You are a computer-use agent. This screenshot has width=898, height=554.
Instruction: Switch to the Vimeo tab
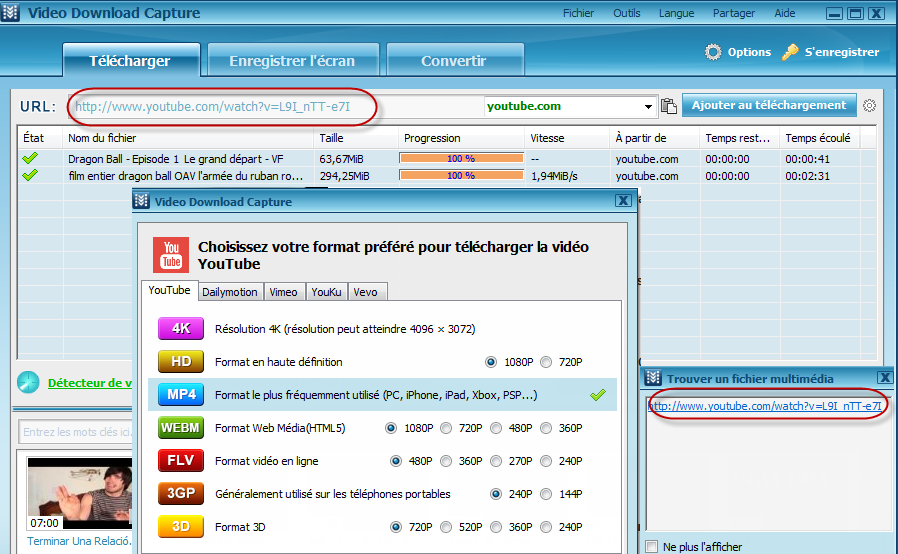[283, 292]
